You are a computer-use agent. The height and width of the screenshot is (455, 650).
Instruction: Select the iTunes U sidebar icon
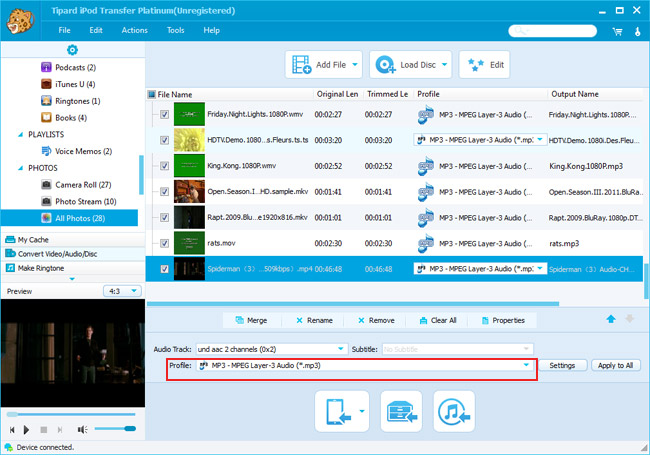pos(46,84)
